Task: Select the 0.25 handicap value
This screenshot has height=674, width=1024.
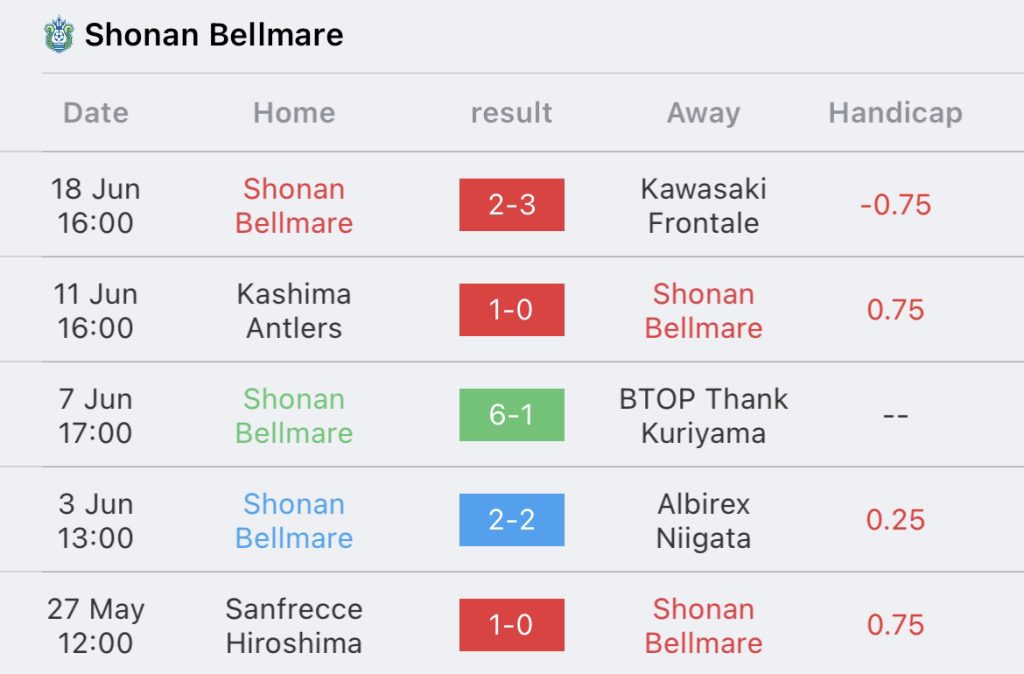Action: click(x=895, y=520)
